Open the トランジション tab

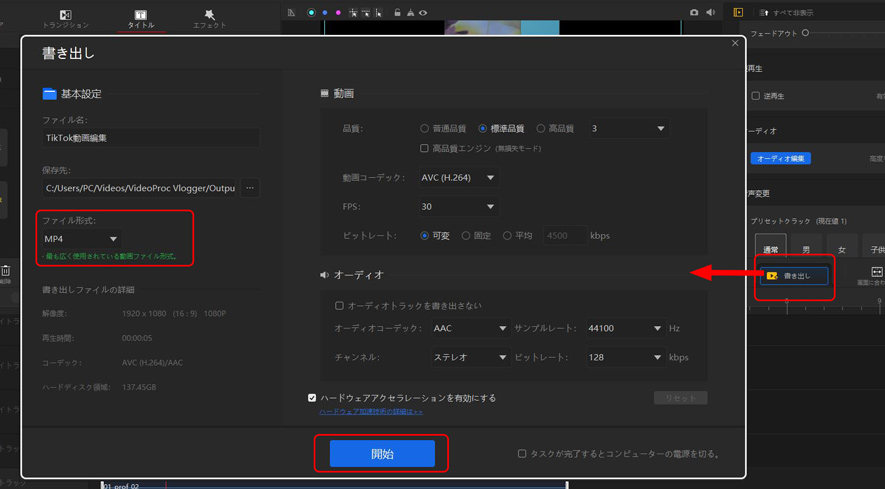(65, 19)
